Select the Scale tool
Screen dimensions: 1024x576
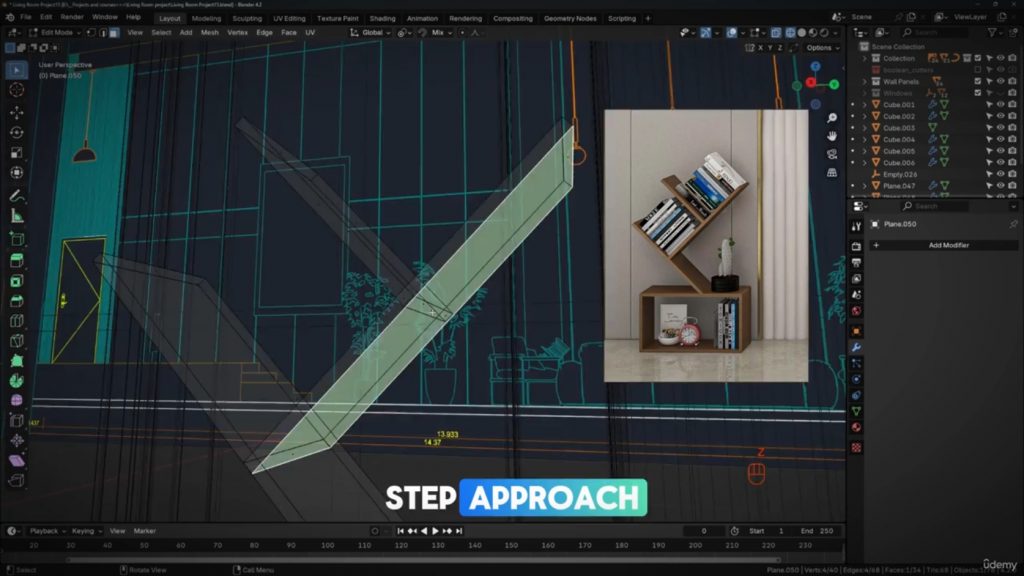pos(17,153)
